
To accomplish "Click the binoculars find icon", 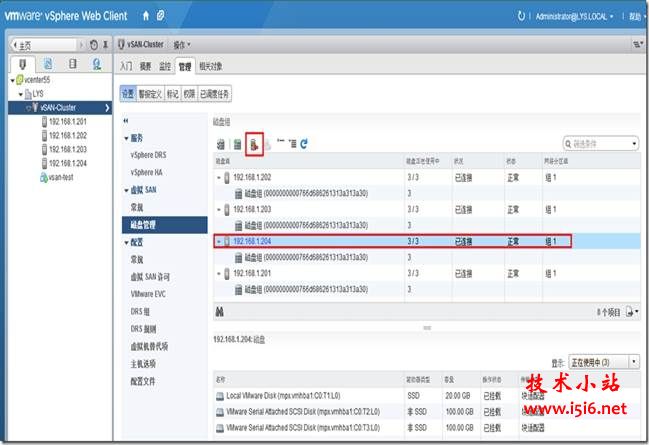I will 219,312.
